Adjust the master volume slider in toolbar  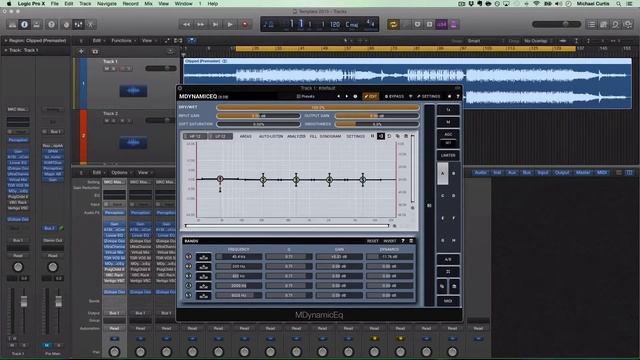[x=556, y=24]
